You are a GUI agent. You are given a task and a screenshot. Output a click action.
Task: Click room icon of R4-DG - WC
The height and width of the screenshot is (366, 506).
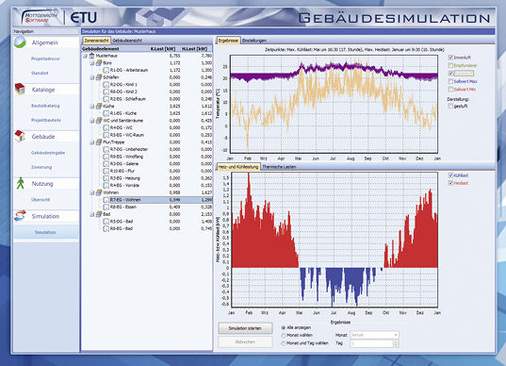coord(106,128)
